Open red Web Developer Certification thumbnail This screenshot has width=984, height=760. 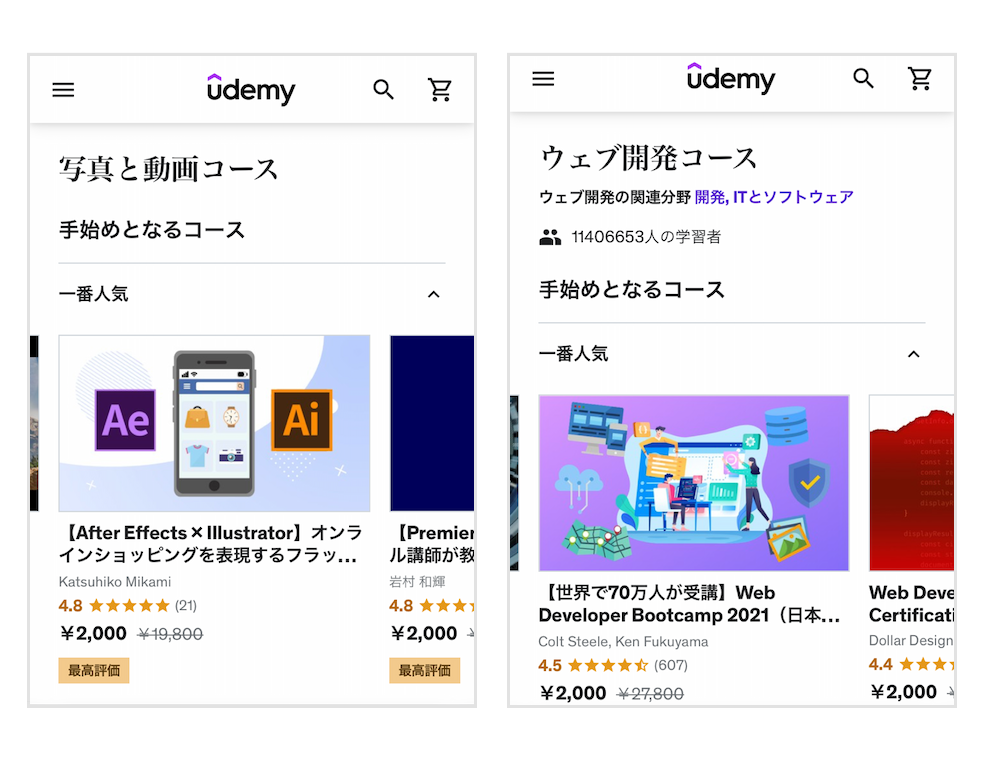(x=912, y=483)
